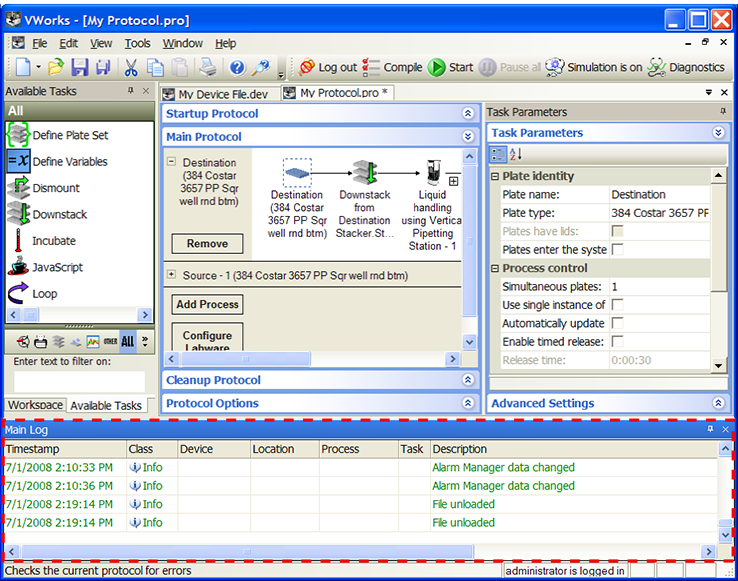738x581 pixels.
Task: Click the Add Process button
Action: click(207, 305)
